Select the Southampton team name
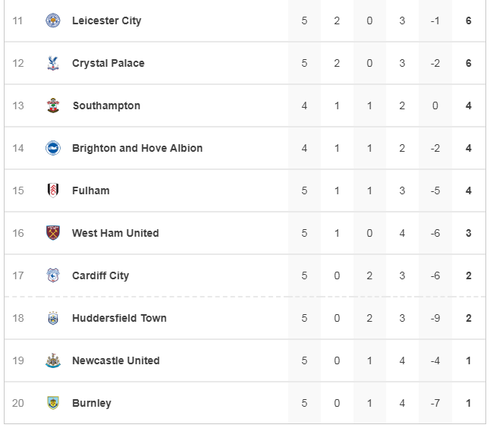Viewport: 490px width, 428px height. point(106,106)
